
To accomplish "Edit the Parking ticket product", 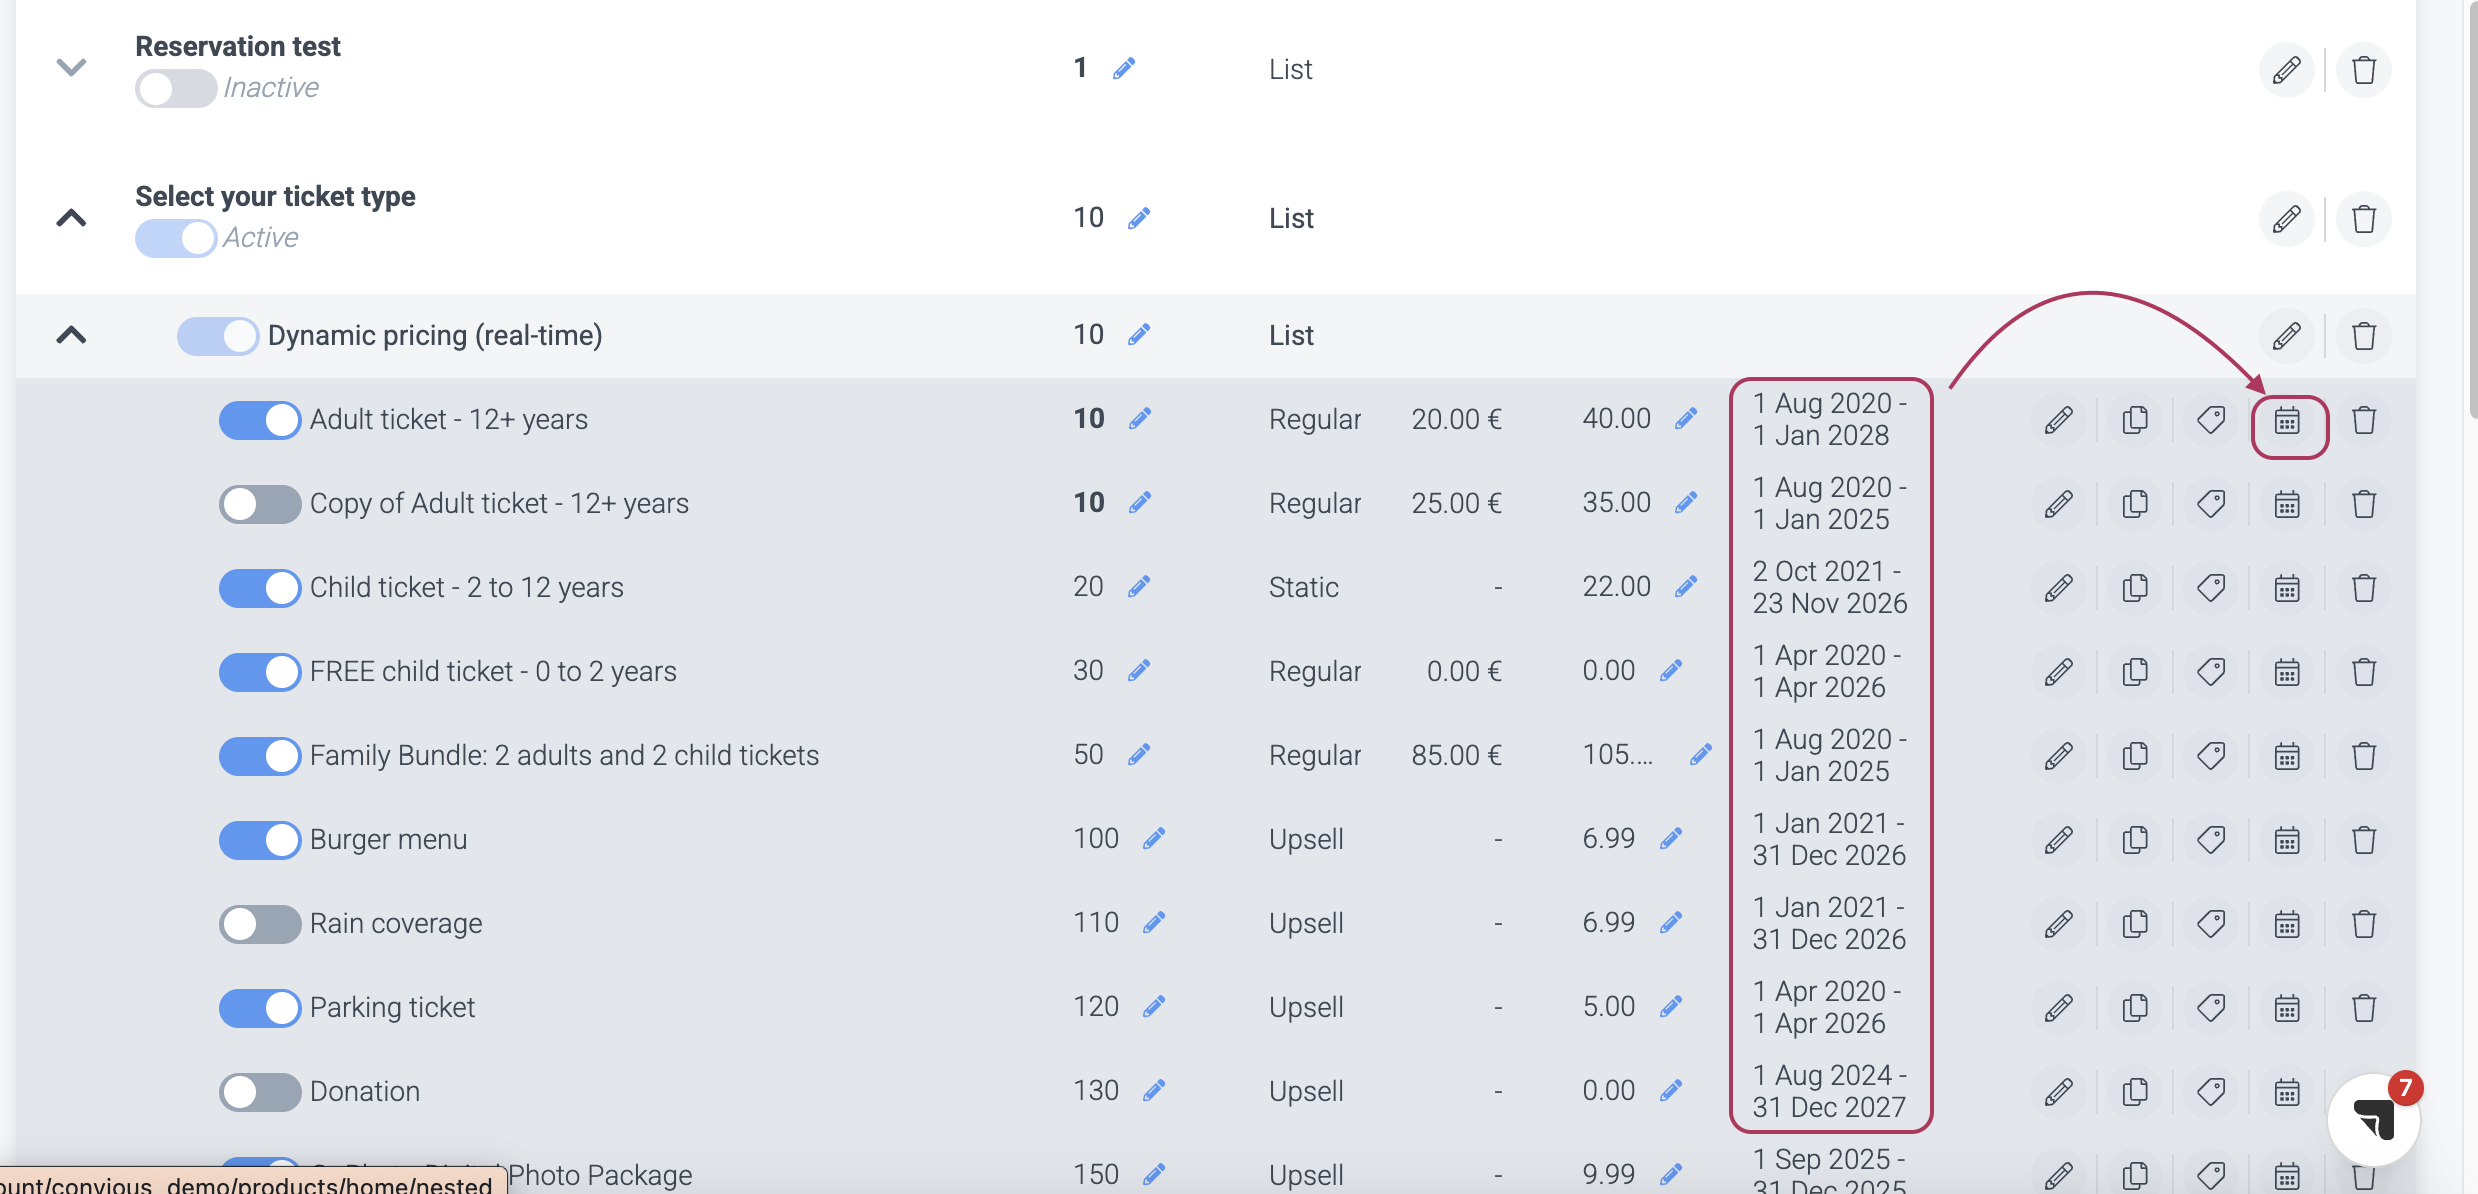I will coord(2058,1008).
